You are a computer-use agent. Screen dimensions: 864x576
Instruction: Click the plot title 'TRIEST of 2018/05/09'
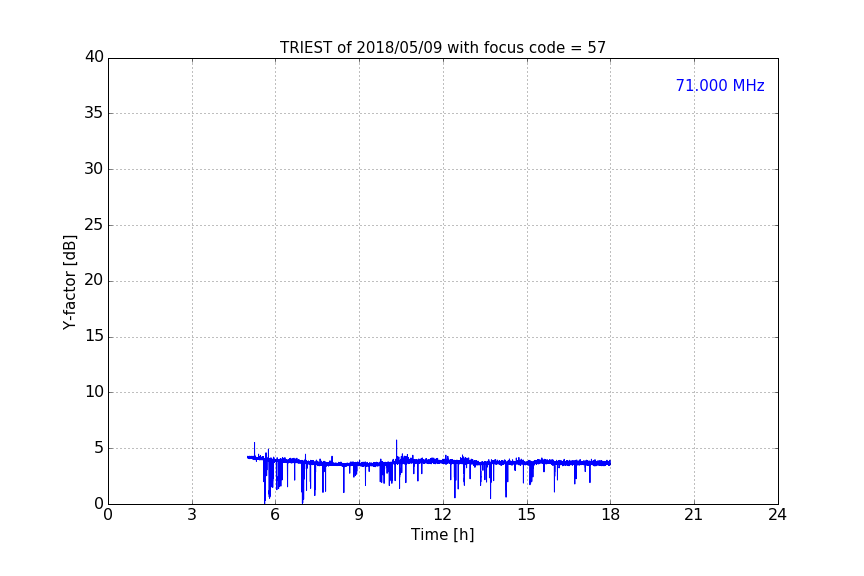(x=442, y=48)
